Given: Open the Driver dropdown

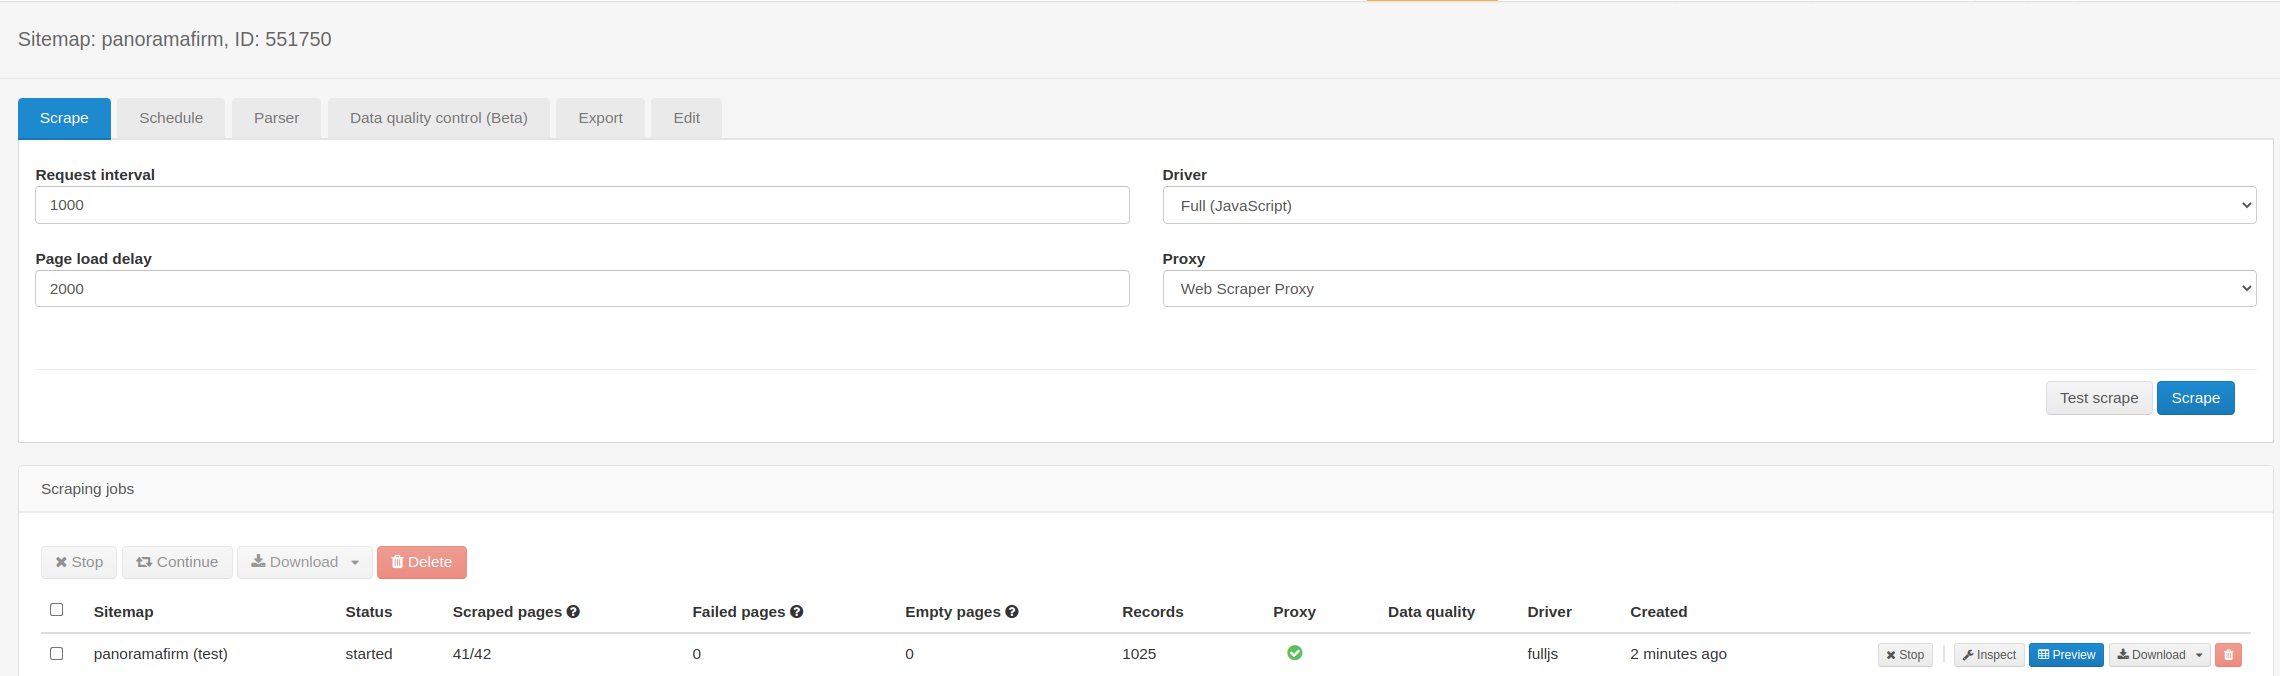Looking at the screenshot, I should point(1708,206).
